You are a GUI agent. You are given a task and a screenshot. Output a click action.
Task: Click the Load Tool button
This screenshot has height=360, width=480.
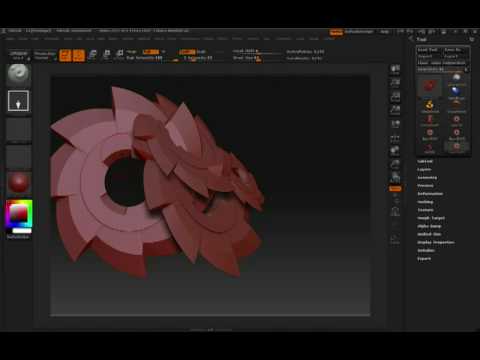tap(428, 50)
